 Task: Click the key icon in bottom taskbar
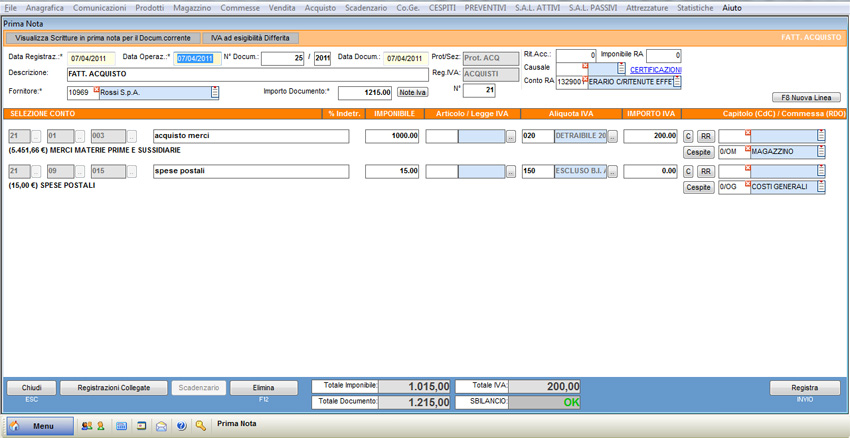(201, 425)
